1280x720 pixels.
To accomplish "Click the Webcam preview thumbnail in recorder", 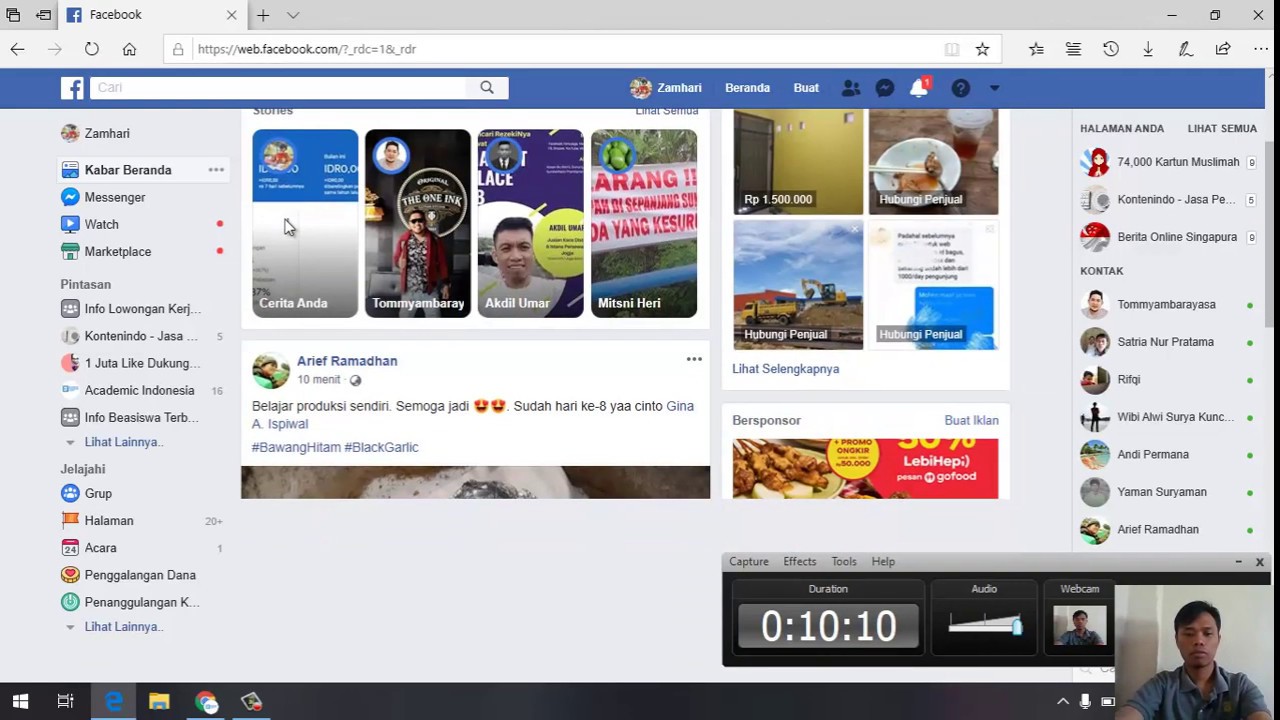I will (1080, 625).
